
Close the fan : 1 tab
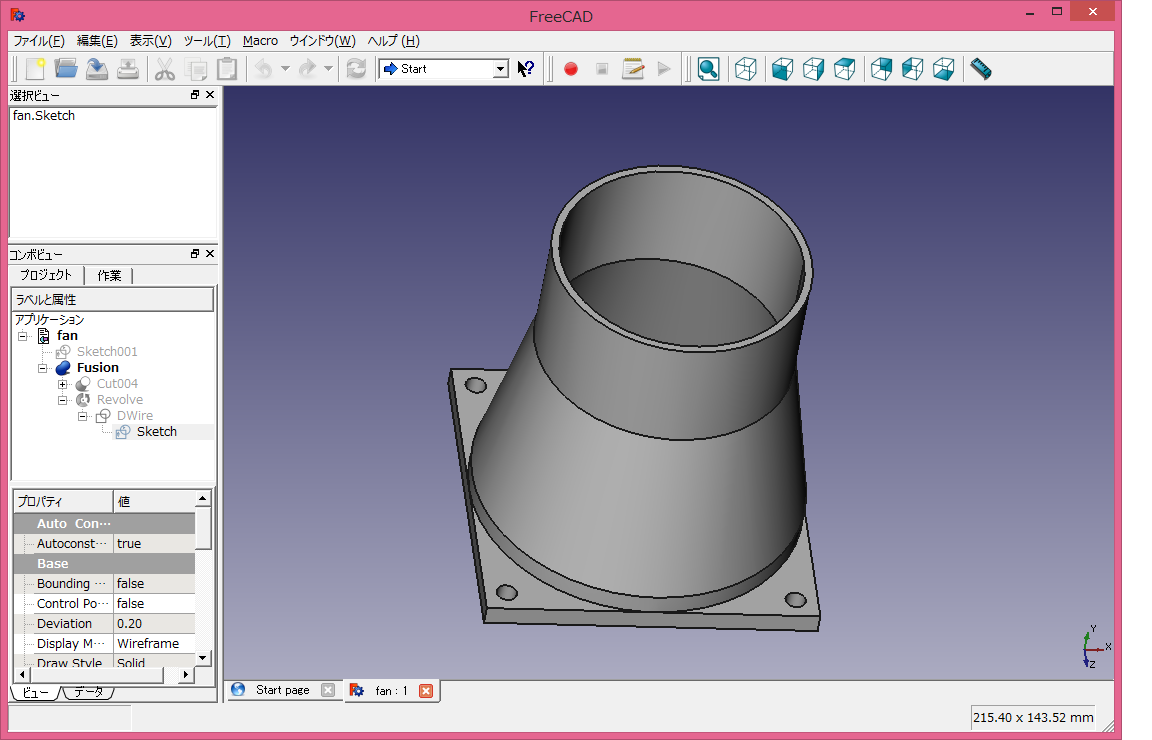[426, 691]
